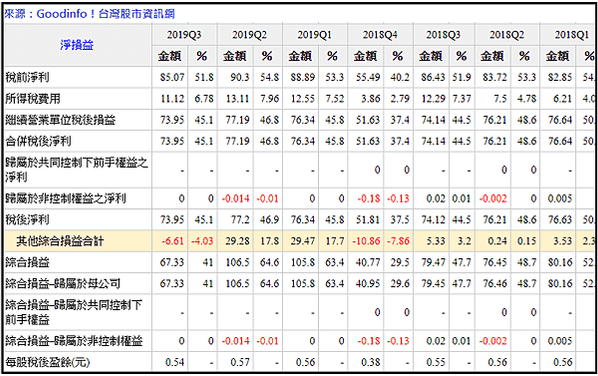The image size is (598, 376).
Task: Click the 繼續營業單位稅後損益 row label
Action: coord(60,120)
